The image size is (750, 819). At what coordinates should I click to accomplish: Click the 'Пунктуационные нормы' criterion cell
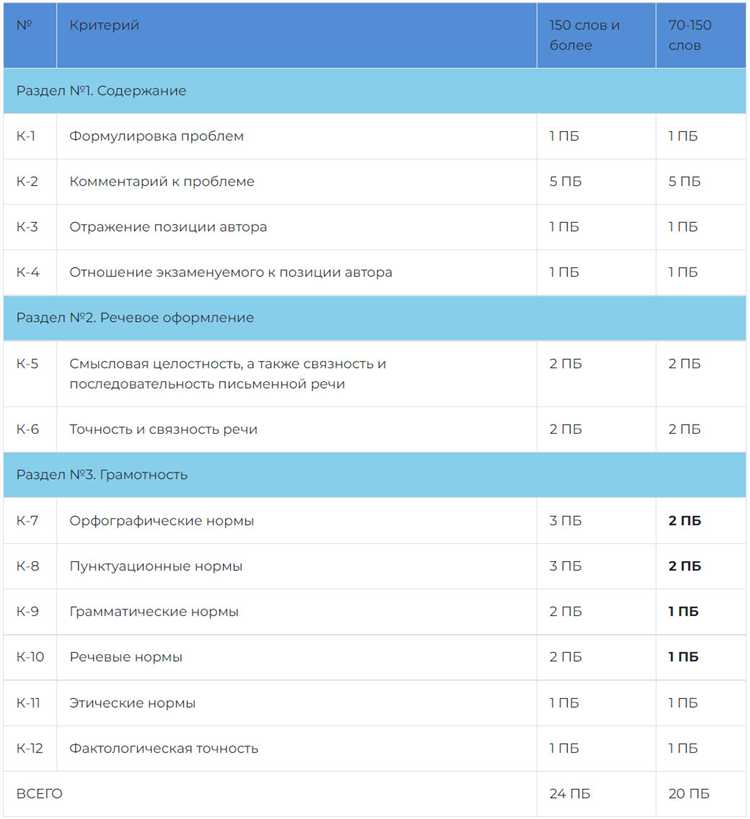click(156, 566)
